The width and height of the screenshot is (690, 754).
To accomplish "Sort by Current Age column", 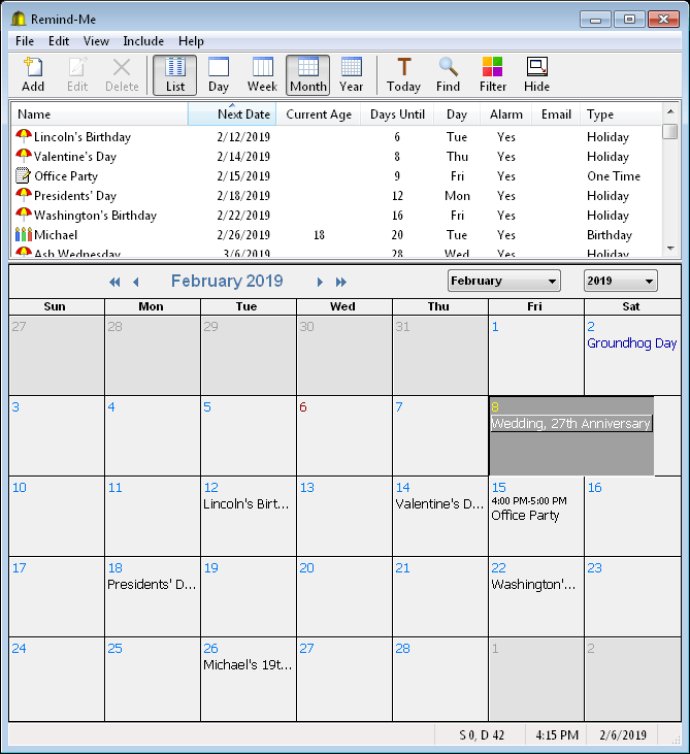I will (318, 114).
